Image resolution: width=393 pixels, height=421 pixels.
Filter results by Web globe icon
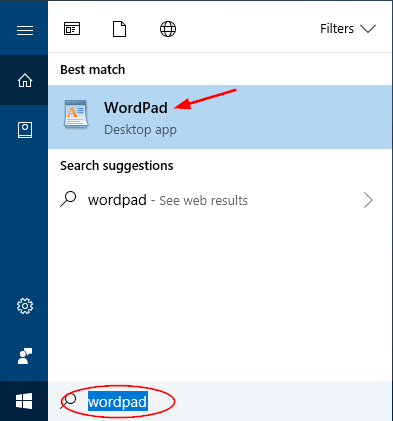point(168,29)
